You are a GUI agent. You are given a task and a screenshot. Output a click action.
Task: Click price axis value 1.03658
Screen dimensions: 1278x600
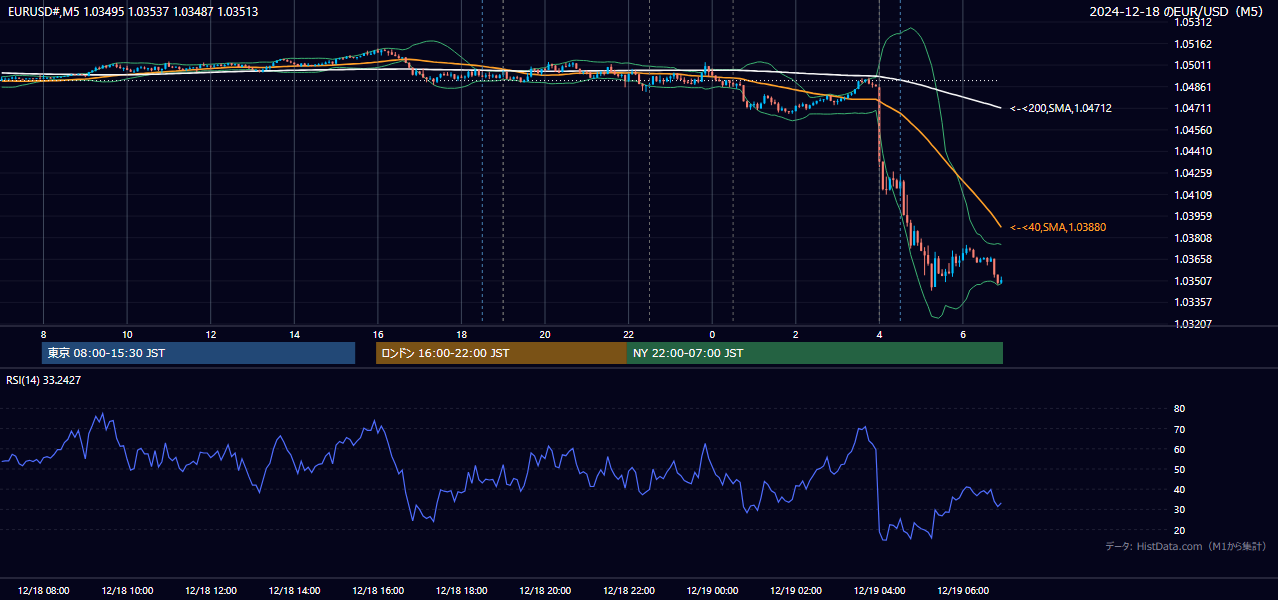click(1193, 259)
